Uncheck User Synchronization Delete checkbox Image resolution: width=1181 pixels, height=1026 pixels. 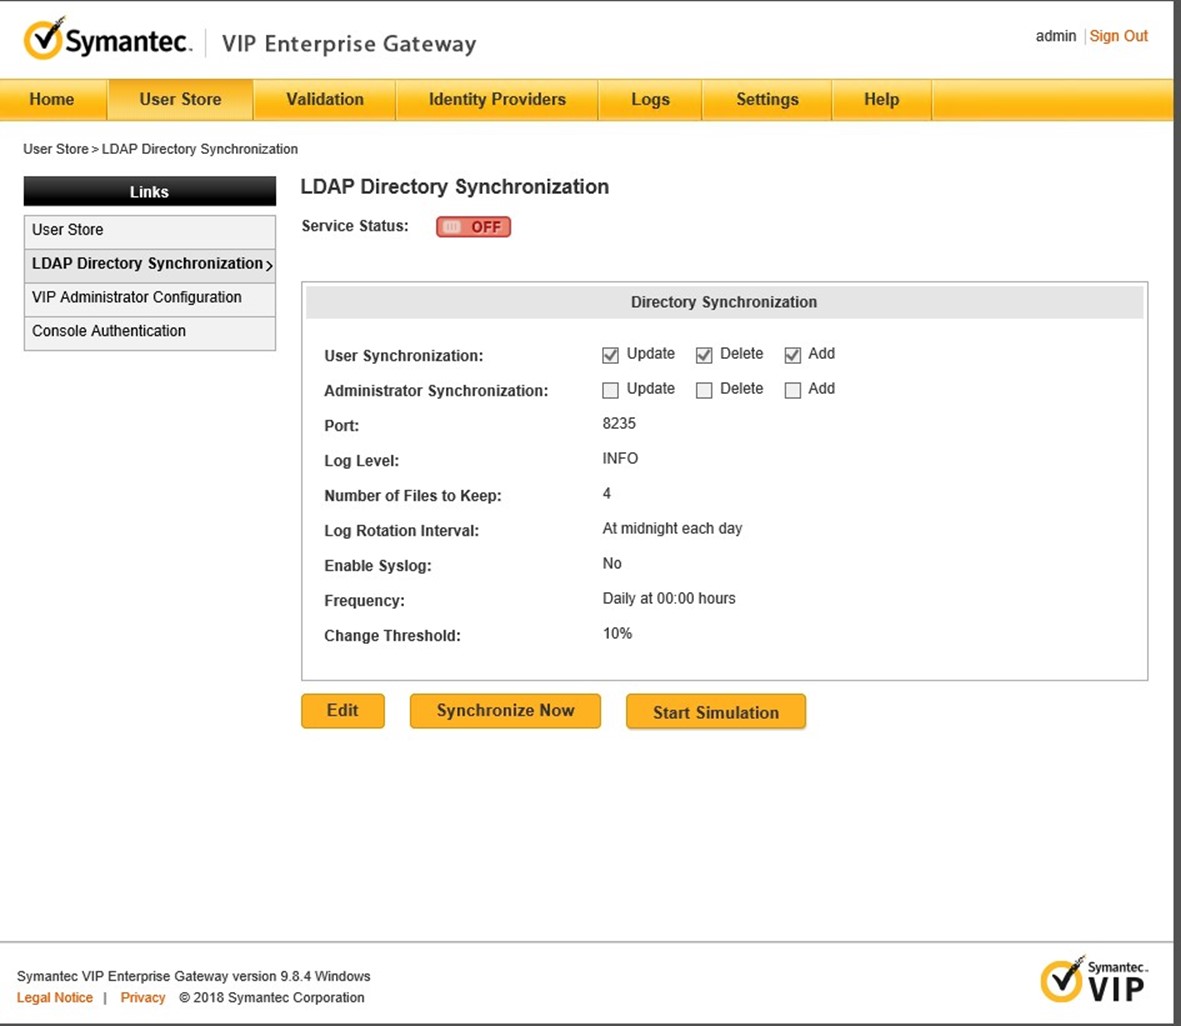click(703, 355)
